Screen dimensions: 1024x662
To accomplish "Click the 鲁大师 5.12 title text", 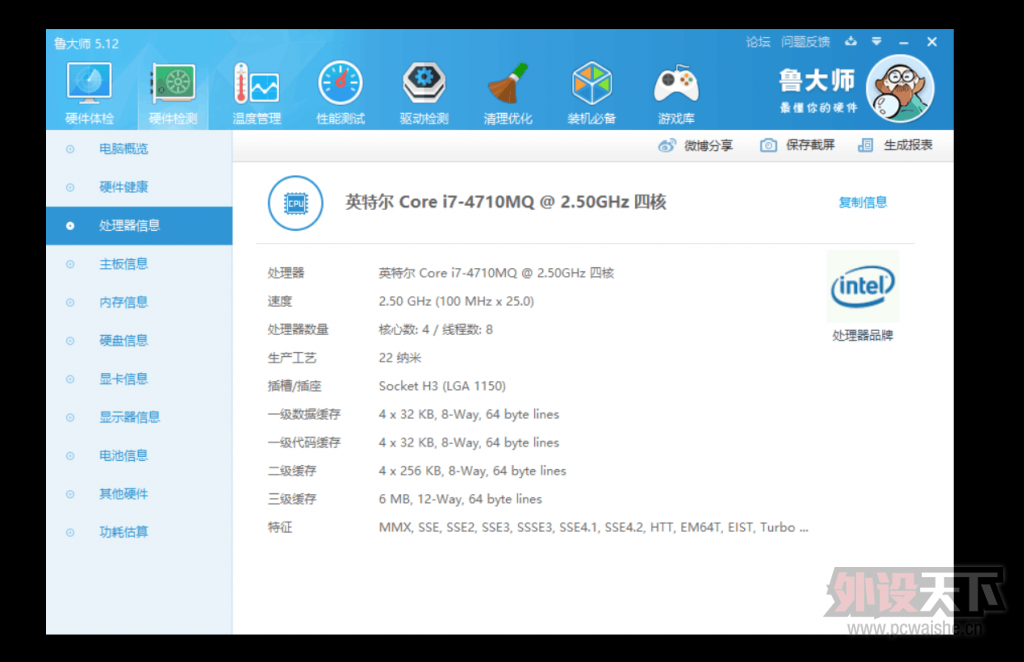I will [86, 44].
